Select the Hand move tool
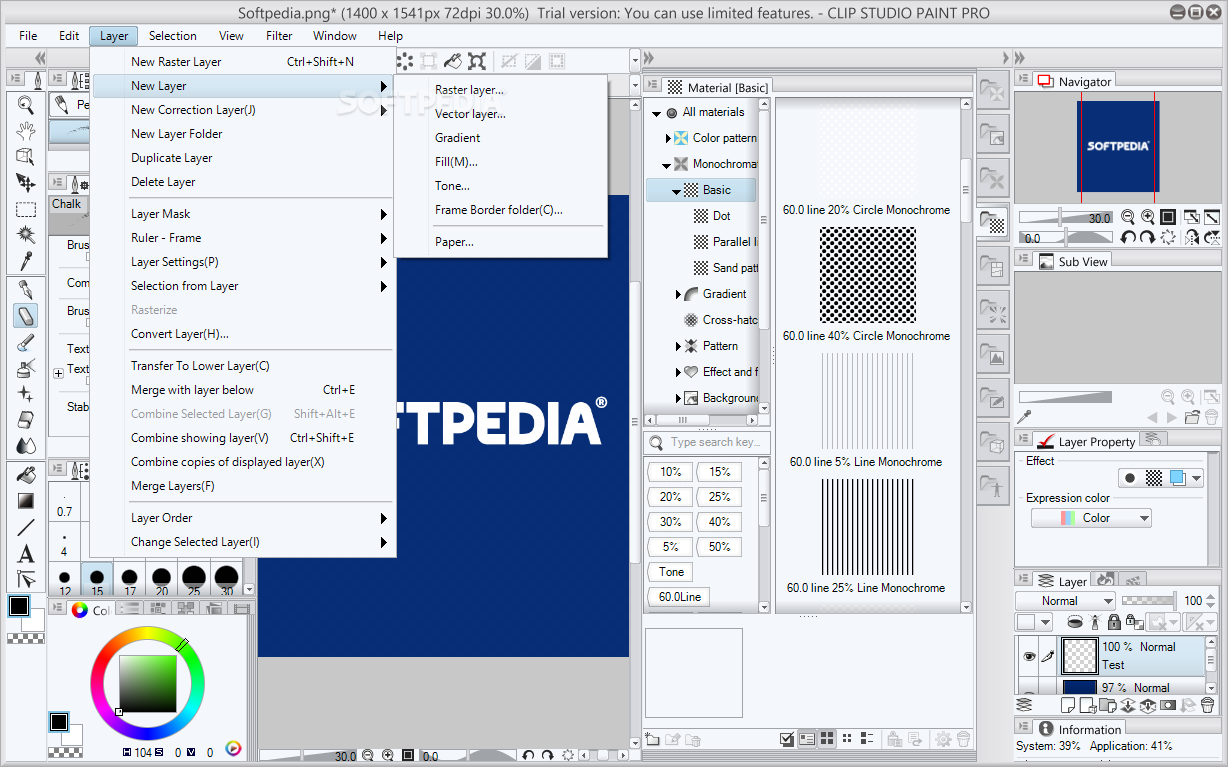Viewport: 1228px width, 767px height. pos(26,131)
